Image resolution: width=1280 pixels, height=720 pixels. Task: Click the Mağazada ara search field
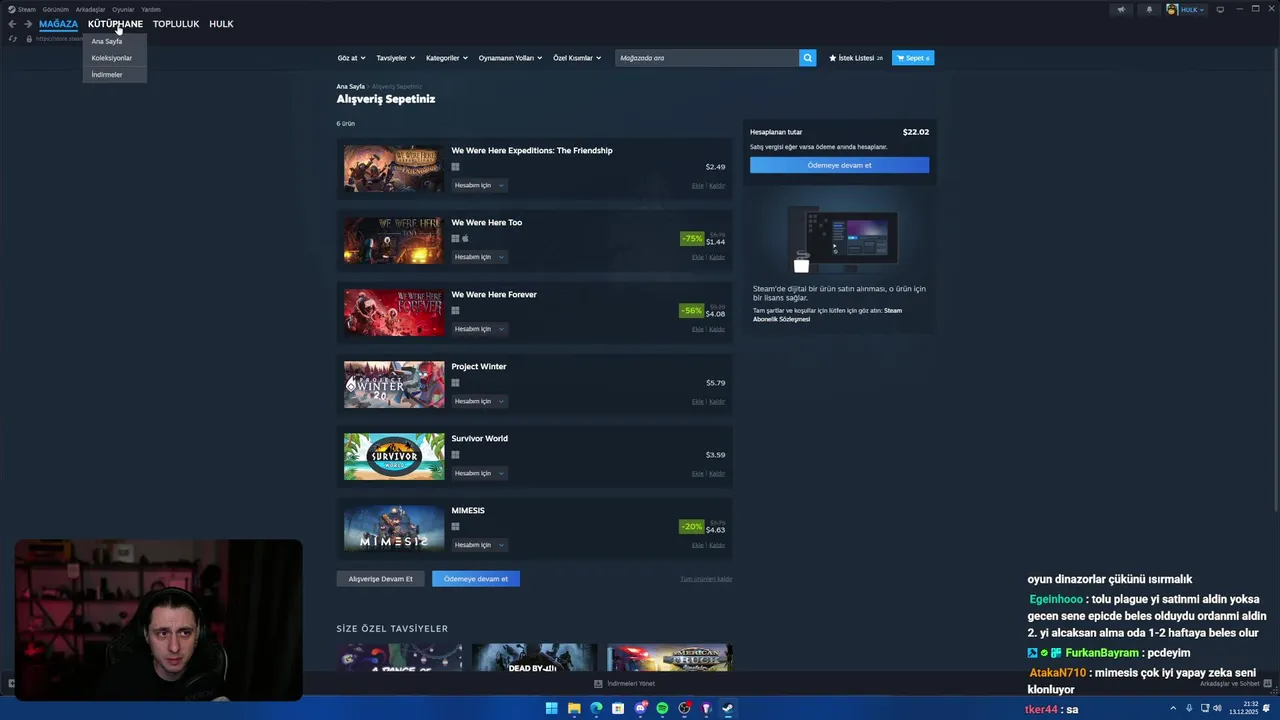tap(707, 58)
